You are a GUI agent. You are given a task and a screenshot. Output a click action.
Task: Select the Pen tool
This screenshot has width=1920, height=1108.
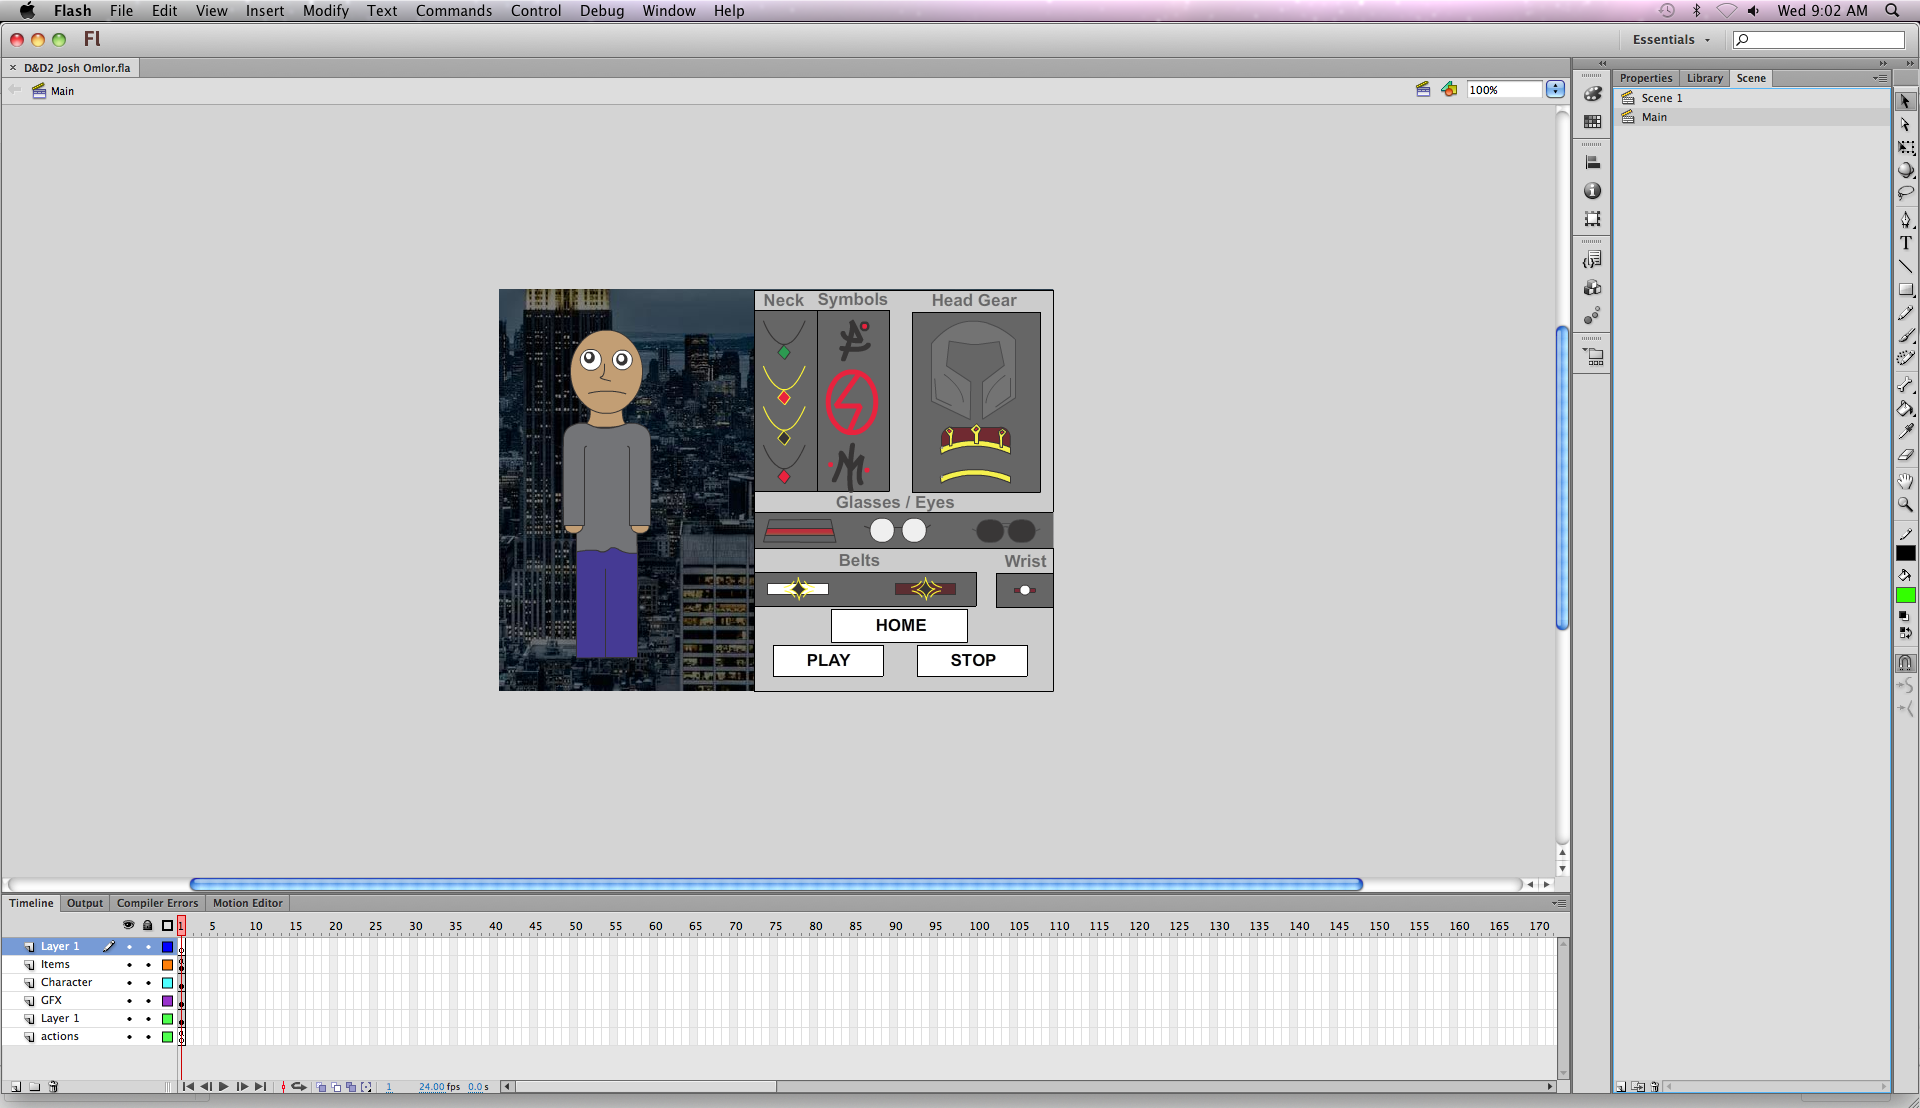(1905, 220)
